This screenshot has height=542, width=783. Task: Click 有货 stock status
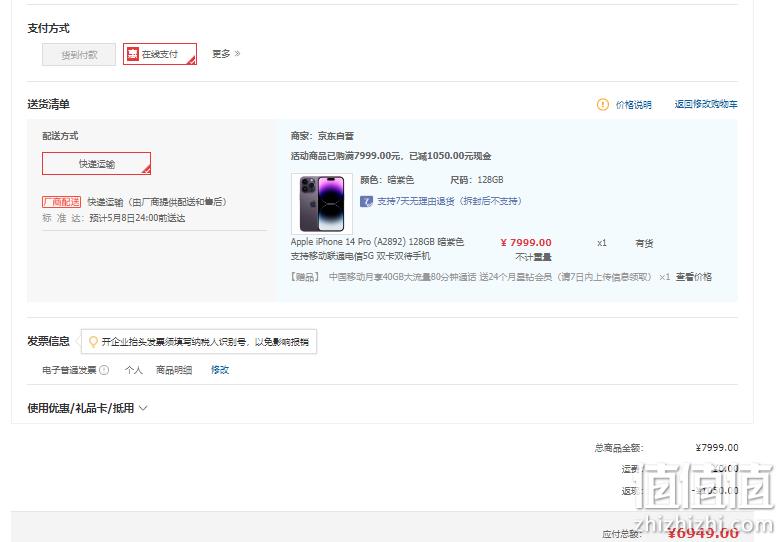tap(644, 243)
